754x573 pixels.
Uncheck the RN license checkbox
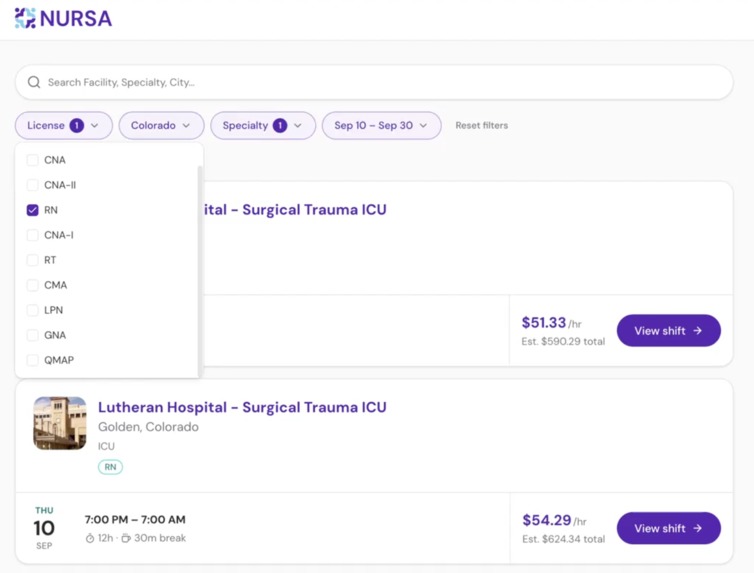coord(32,210)
